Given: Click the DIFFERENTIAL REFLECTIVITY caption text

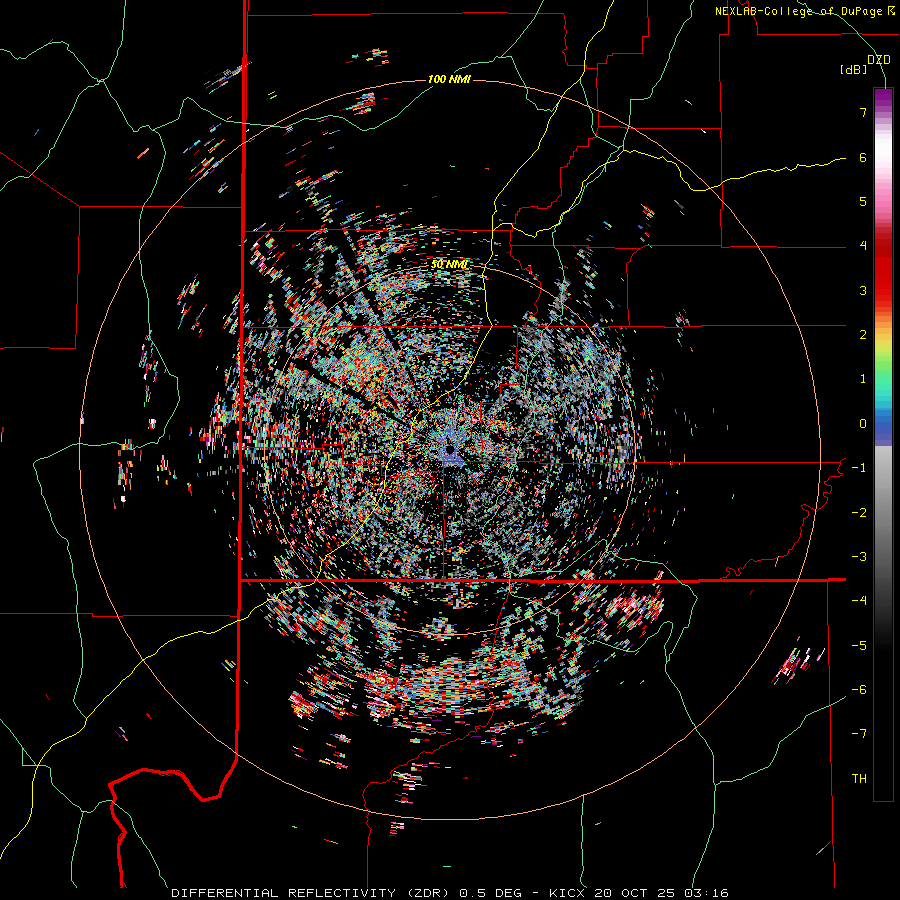Looking at the screenshot, I should pyautogui.click(x=284, y=893).
